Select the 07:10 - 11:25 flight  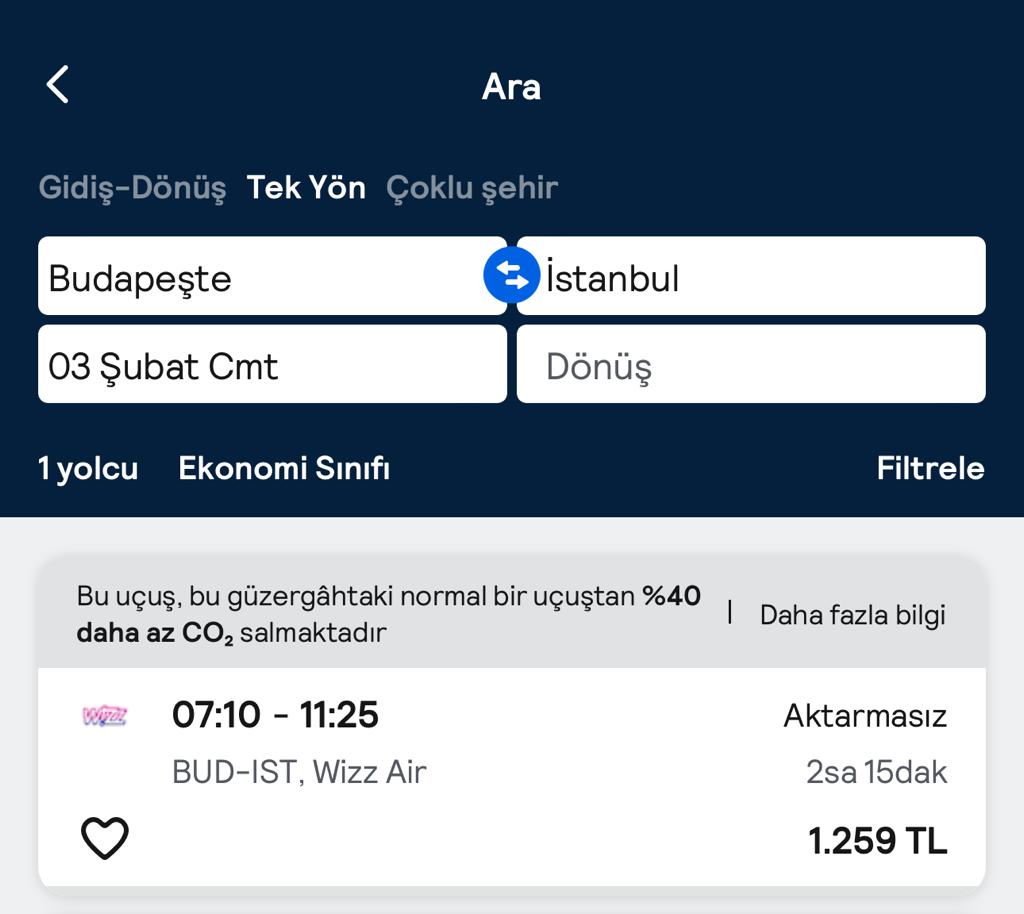(x=275, y=715)
